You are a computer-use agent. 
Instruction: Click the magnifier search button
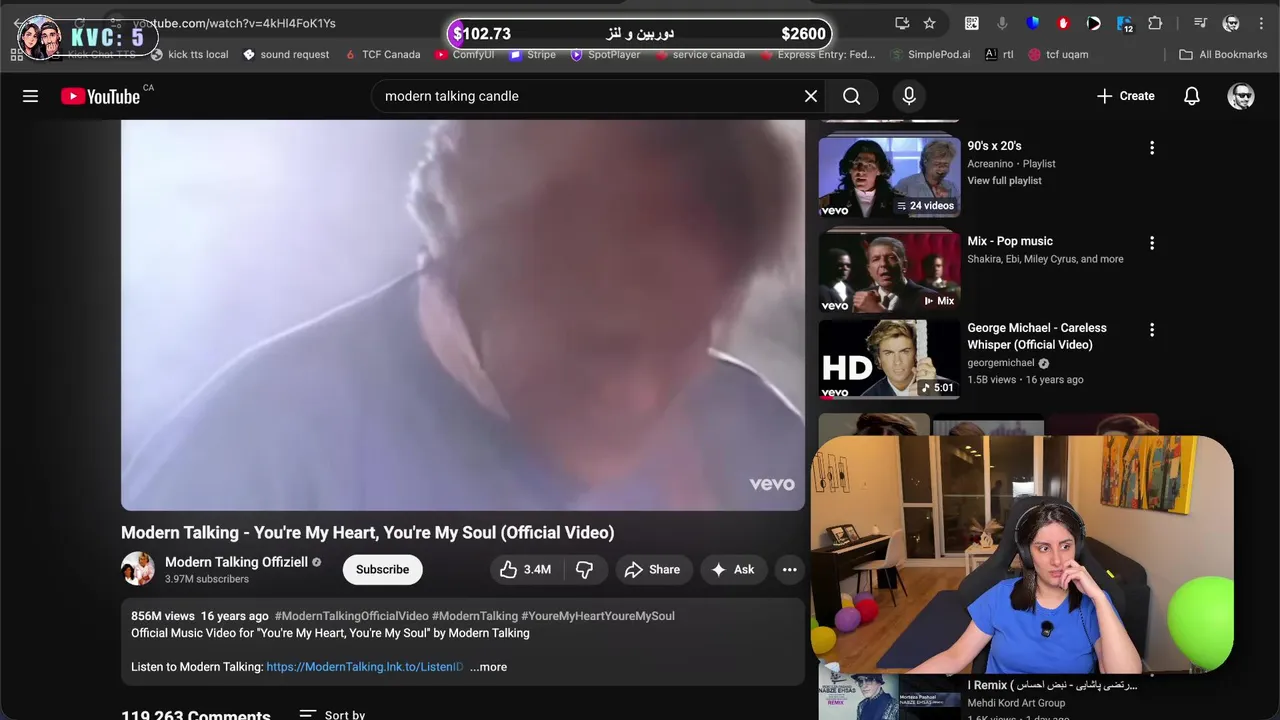pyautogui.click(x=852, y=96)
